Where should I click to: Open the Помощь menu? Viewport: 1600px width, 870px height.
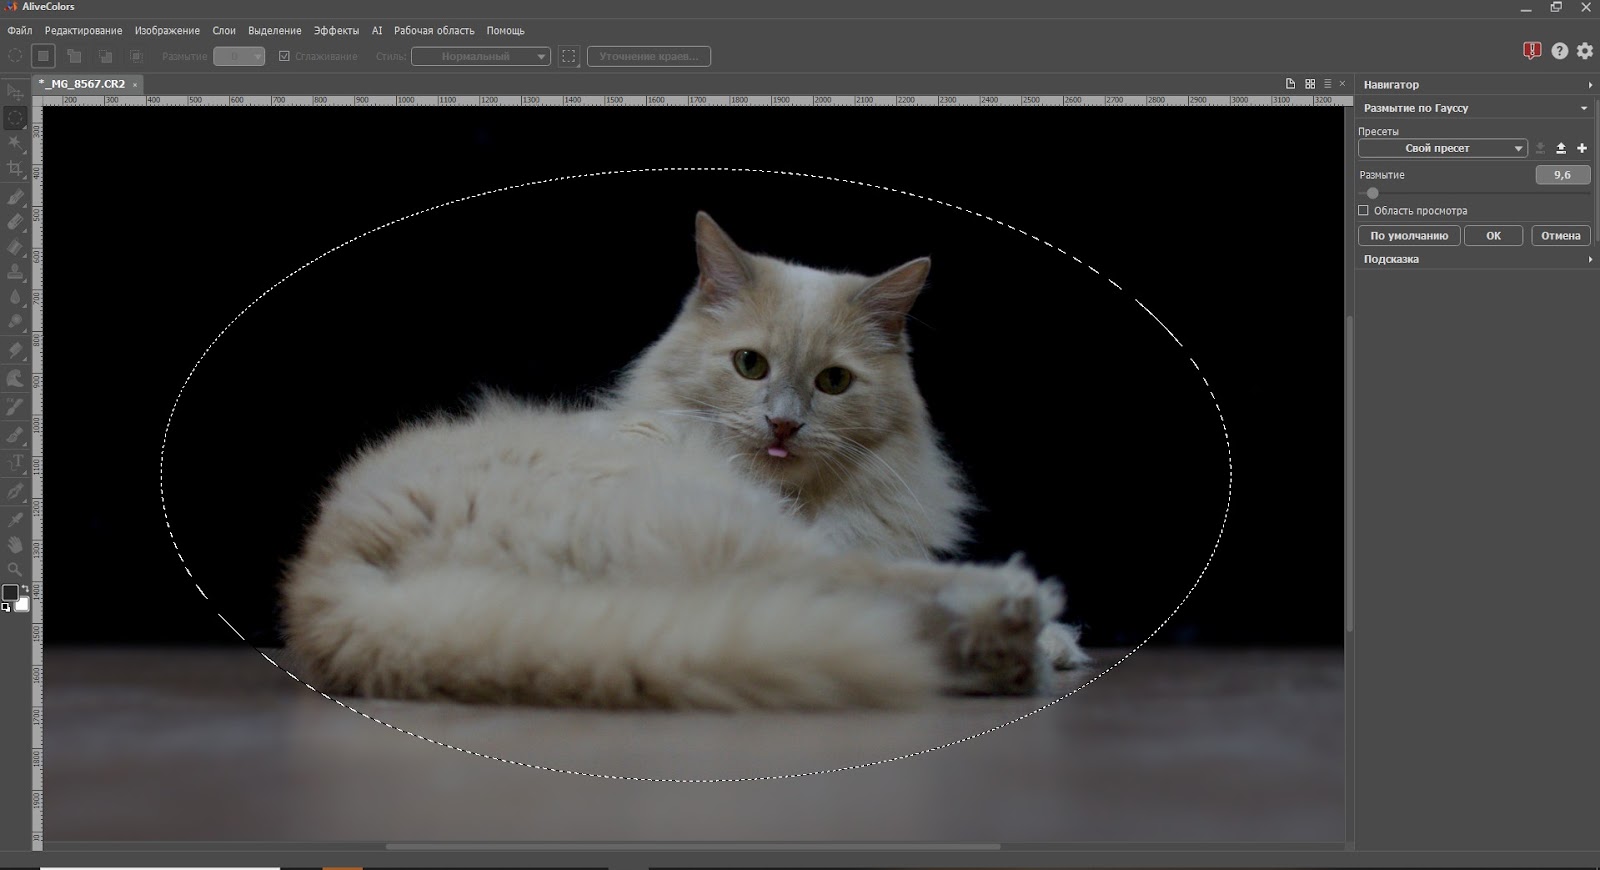point(506,31)
